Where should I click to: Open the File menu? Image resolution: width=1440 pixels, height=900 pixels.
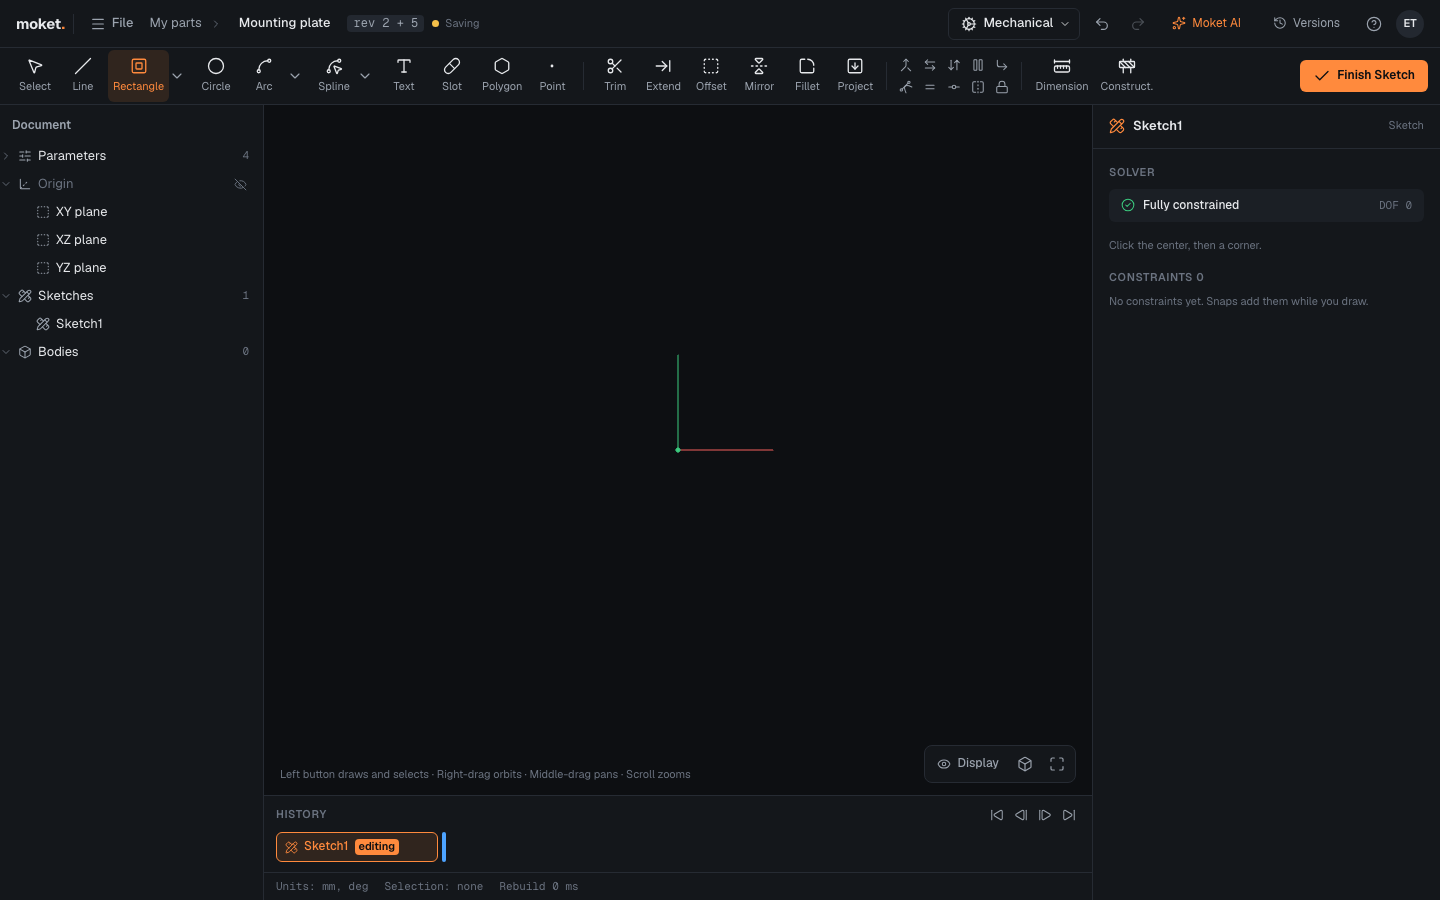(x=112, y=23)
